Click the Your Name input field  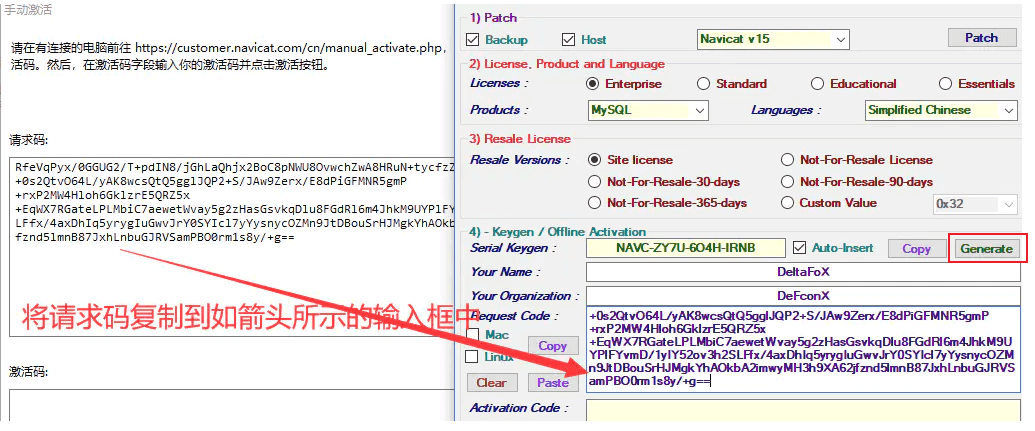802,272
